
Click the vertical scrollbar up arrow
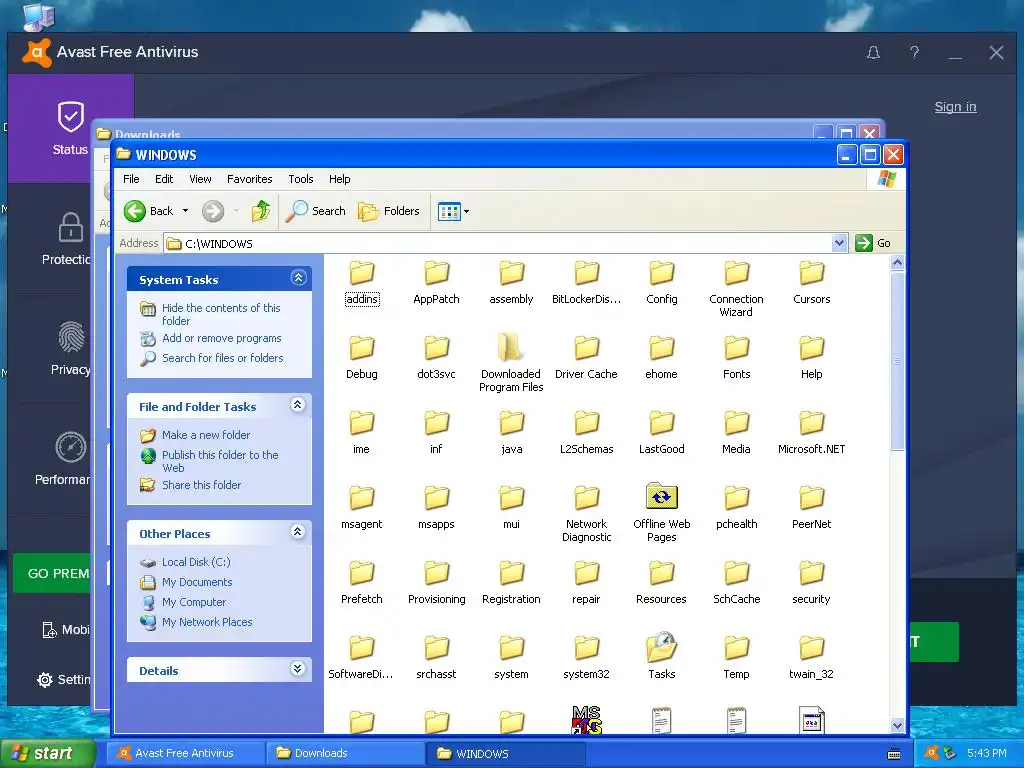pos(897,263)
